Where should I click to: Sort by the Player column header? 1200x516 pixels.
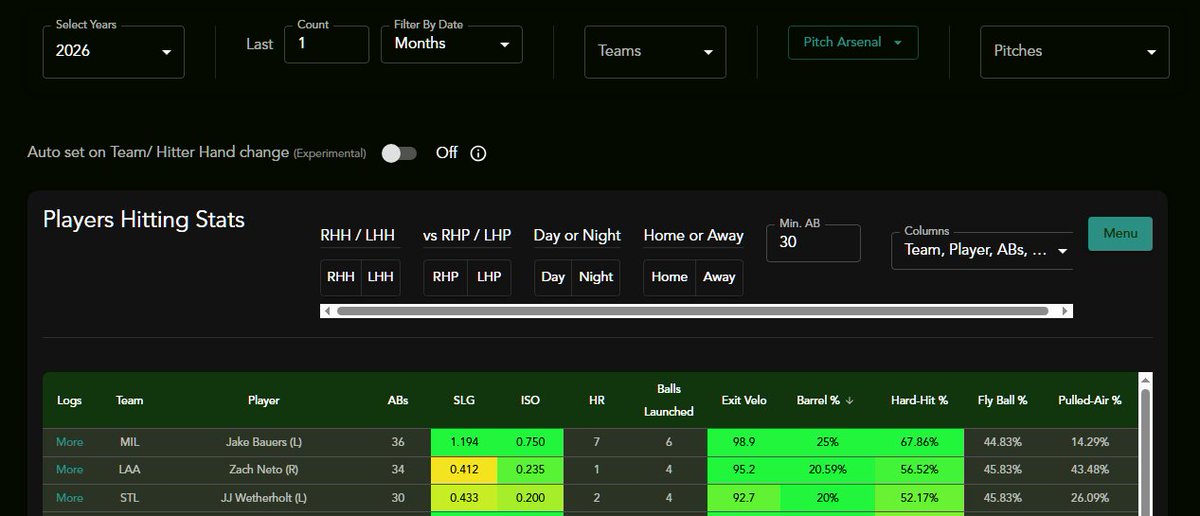coord(264,400)
